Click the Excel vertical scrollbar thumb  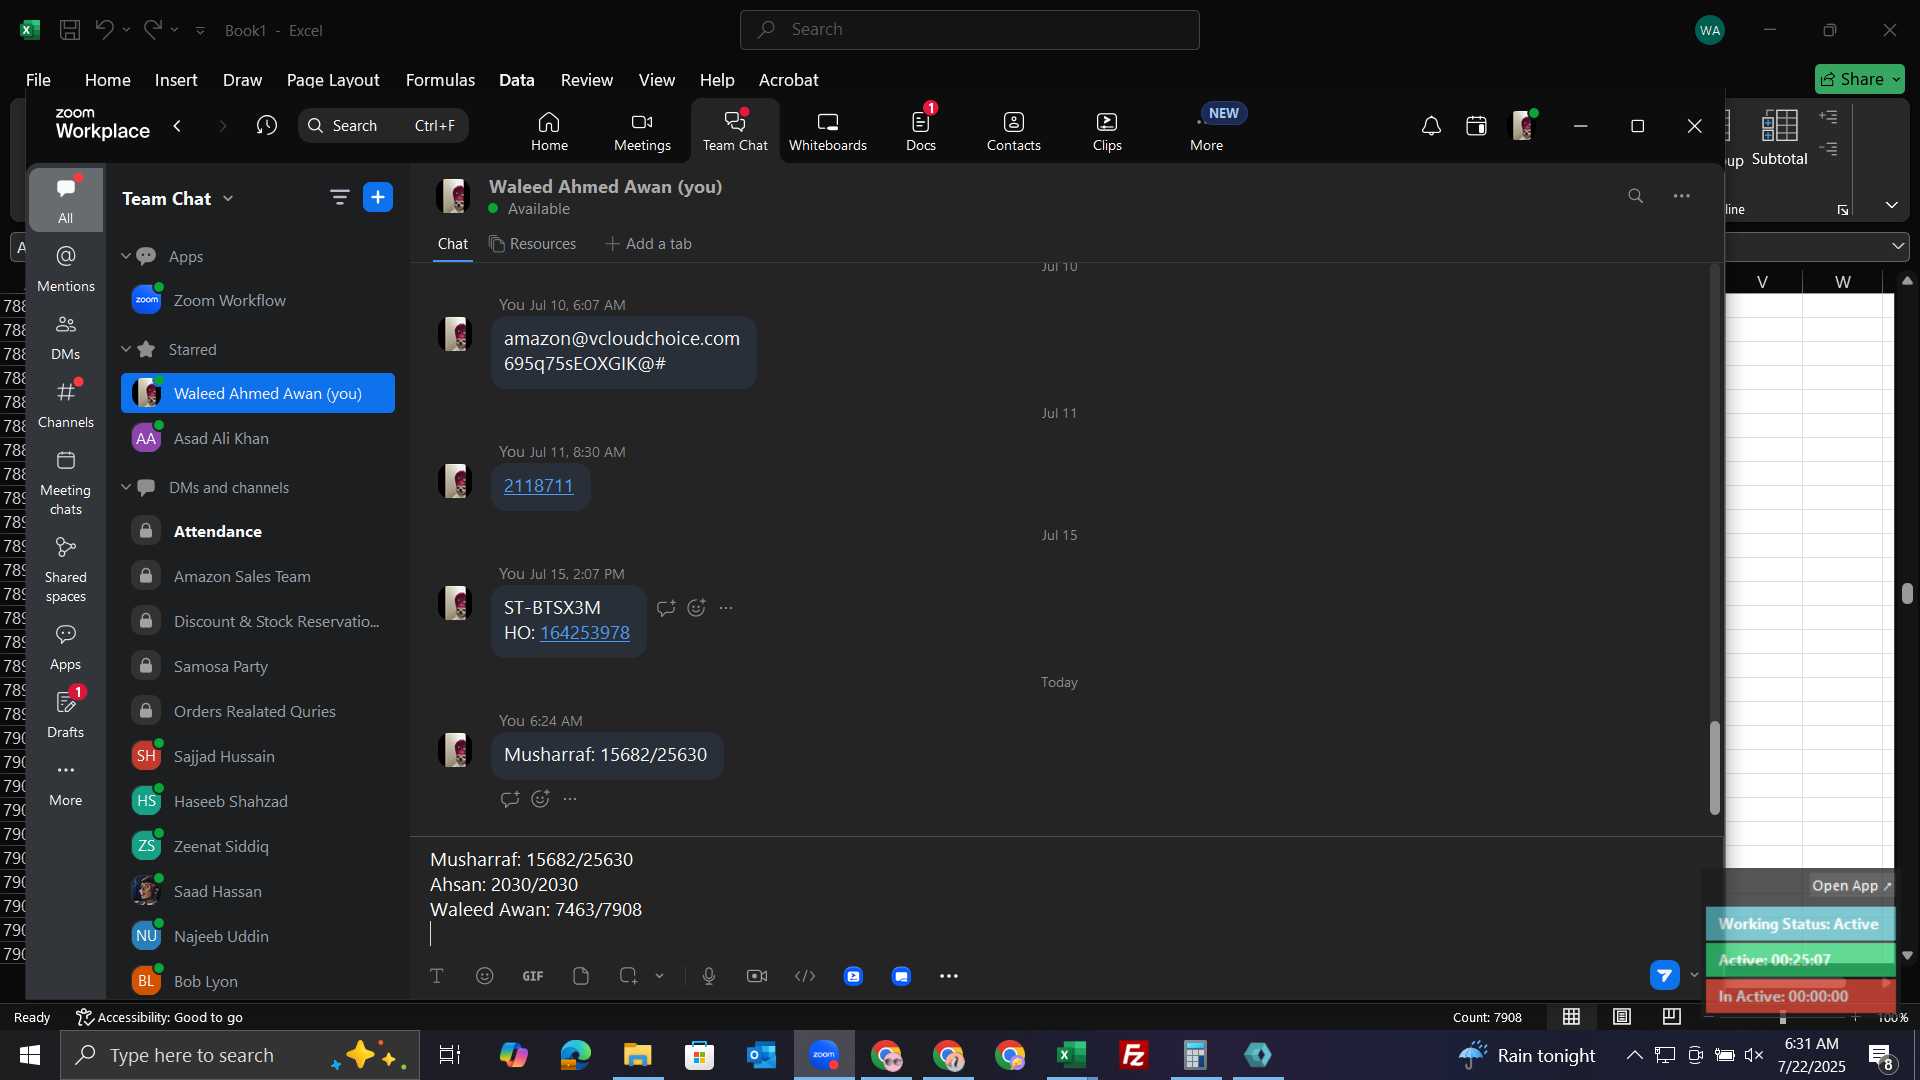tap(1907, 593)
